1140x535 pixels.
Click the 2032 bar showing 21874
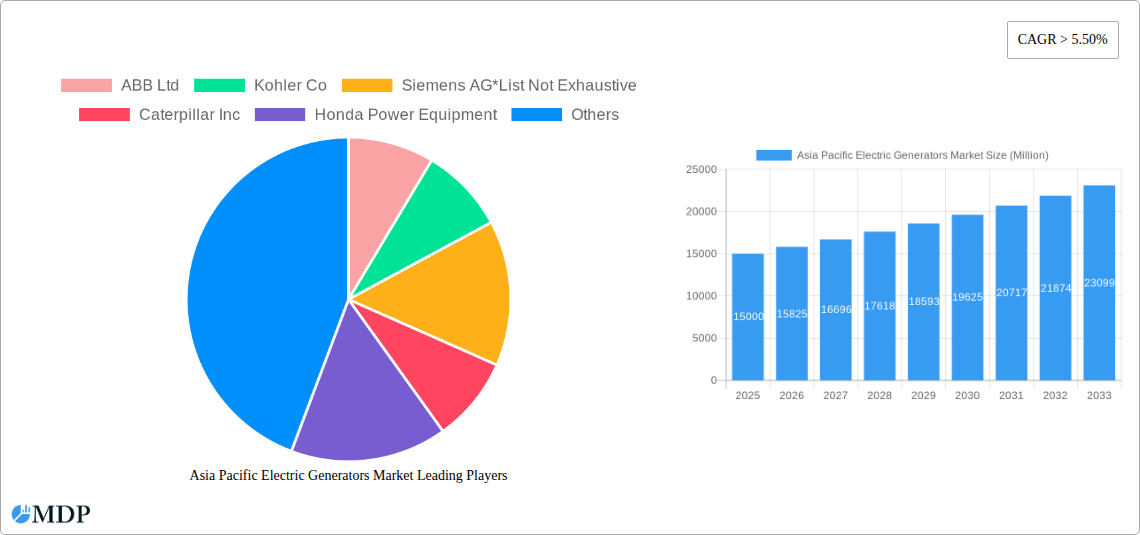1056,288
